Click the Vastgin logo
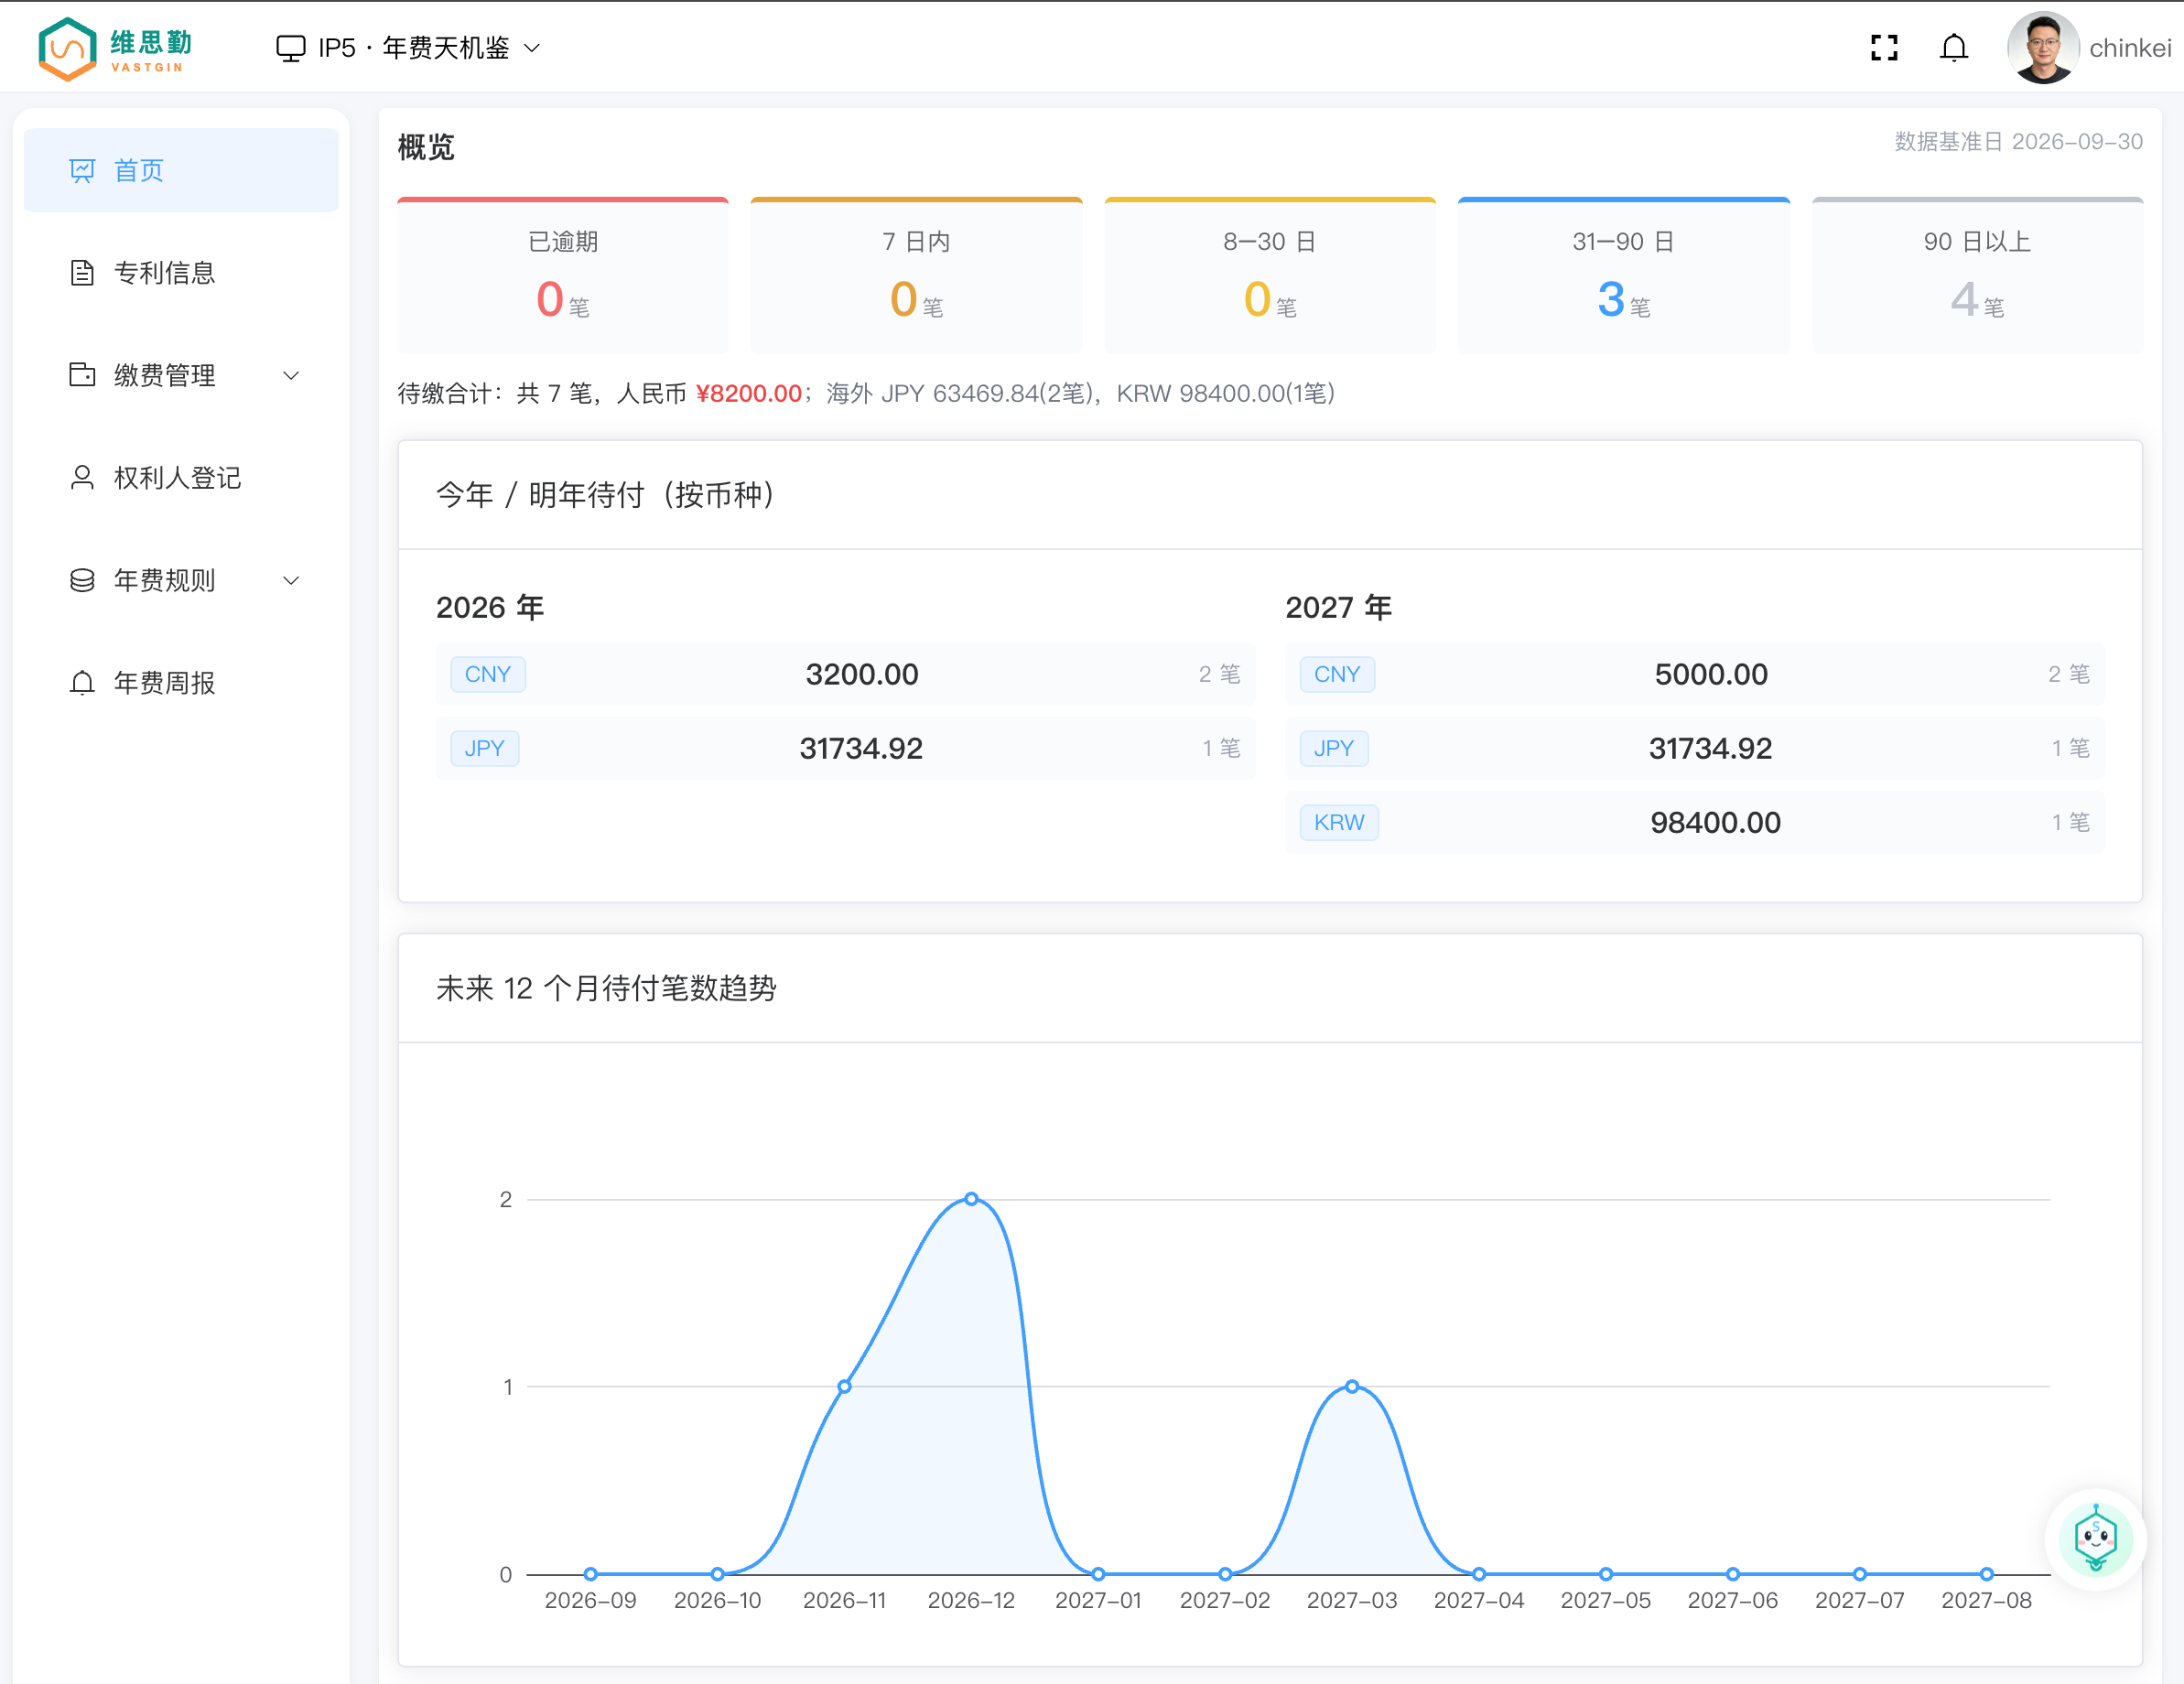The height and width of the screenshot is (1684, 2184). pyautogui.click(x=115, y=48)
